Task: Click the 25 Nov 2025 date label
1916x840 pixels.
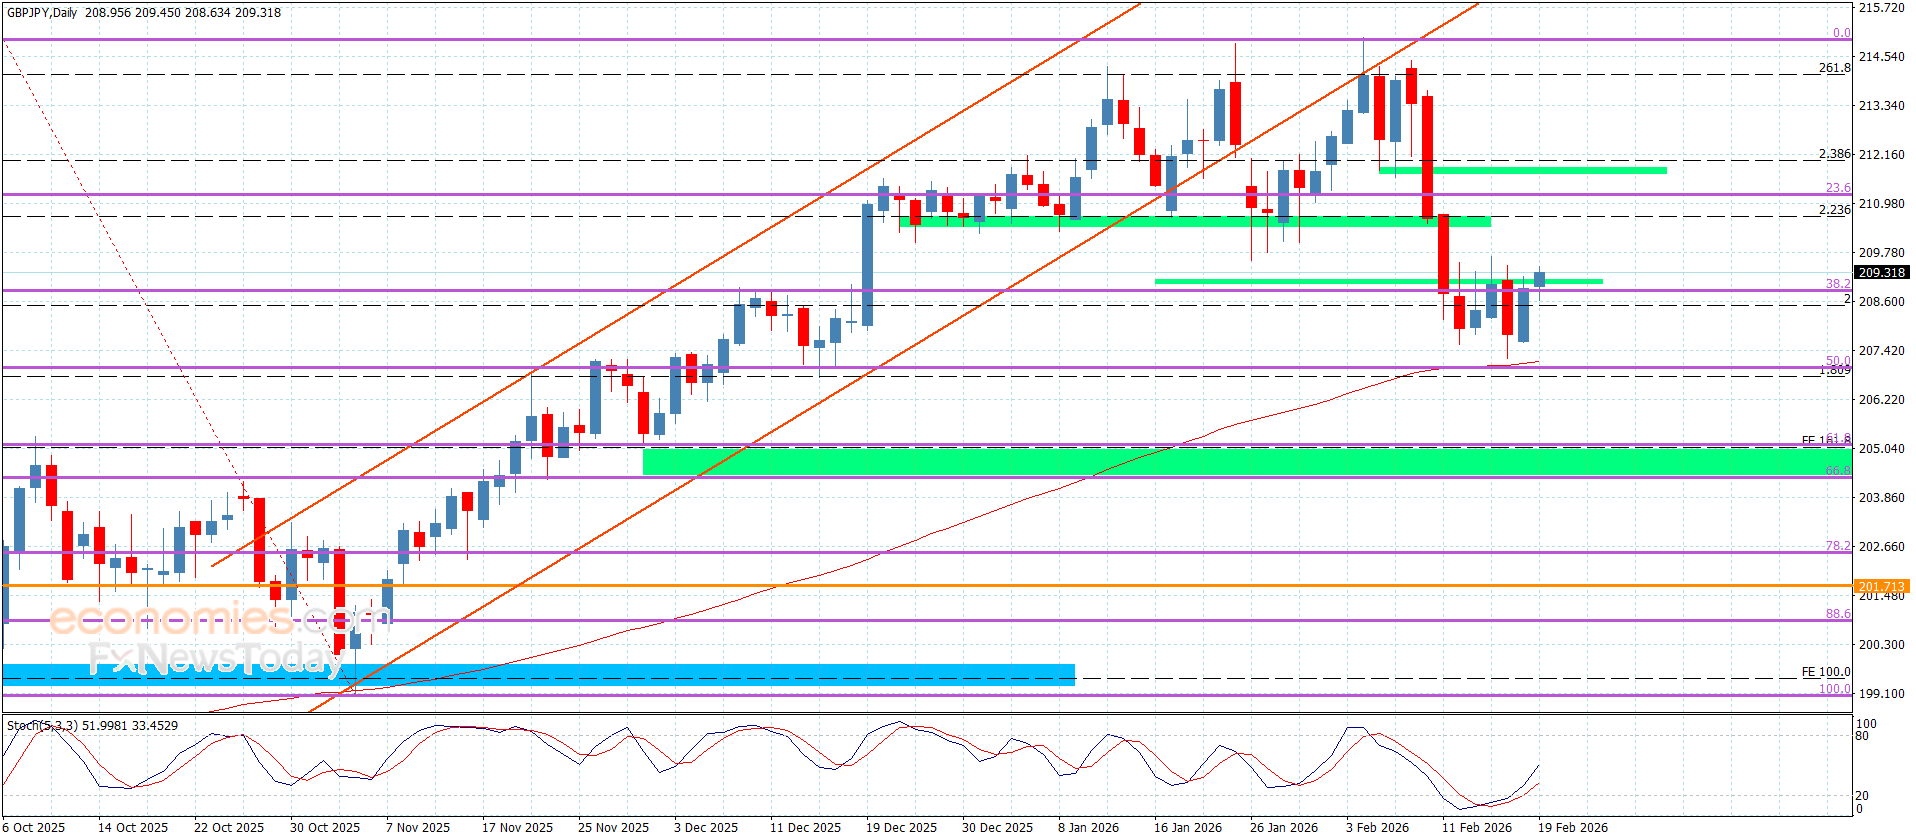Action: (x=613, y=827)
